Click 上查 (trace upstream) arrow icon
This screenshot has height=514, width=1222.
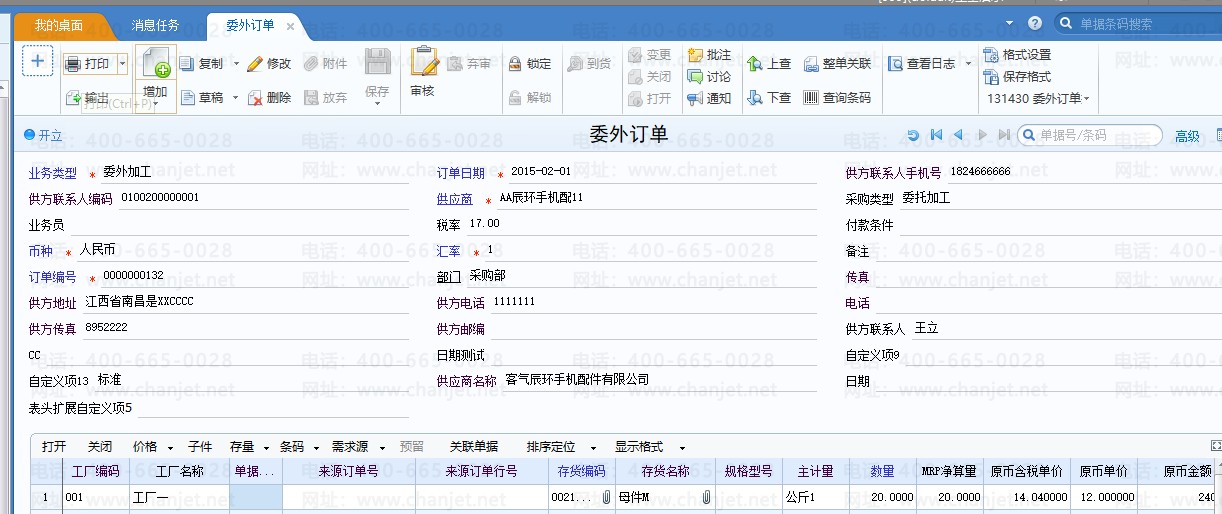[769, 64]
